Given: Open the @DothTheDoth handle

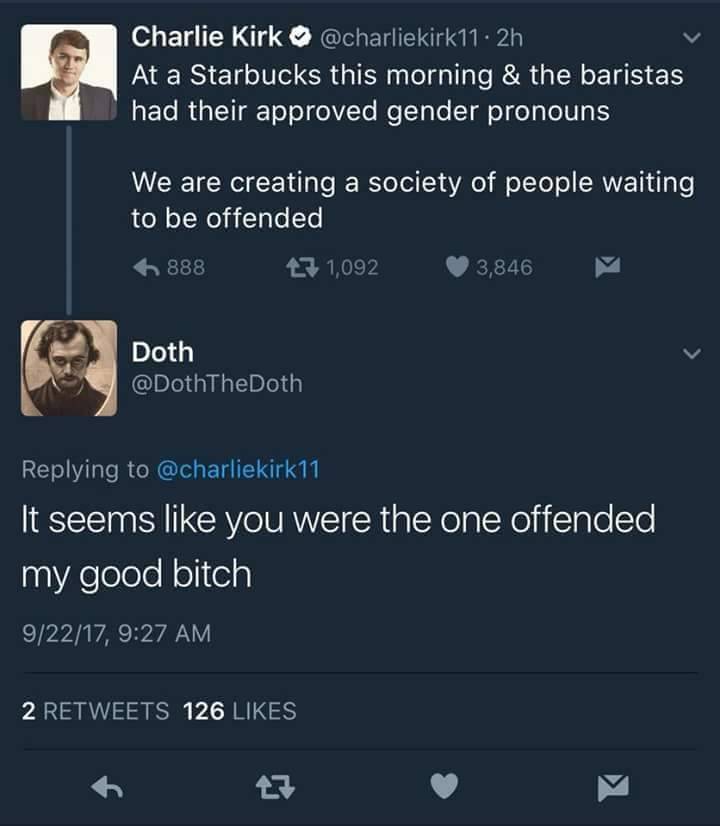Looking at the screenshot, I should [216, 383].
